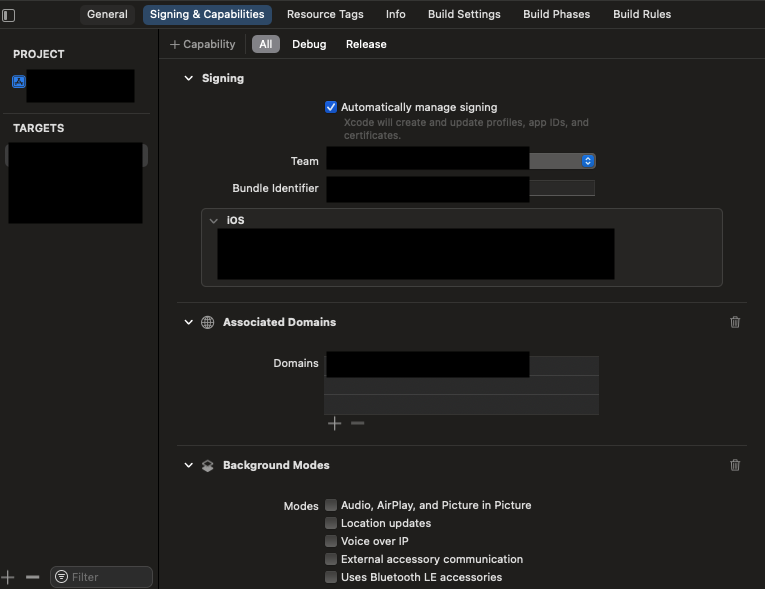The width and height of the screenshot is (765, 589).
Task: Open the Build Phases tab
Action: click(x=556, y=15)
